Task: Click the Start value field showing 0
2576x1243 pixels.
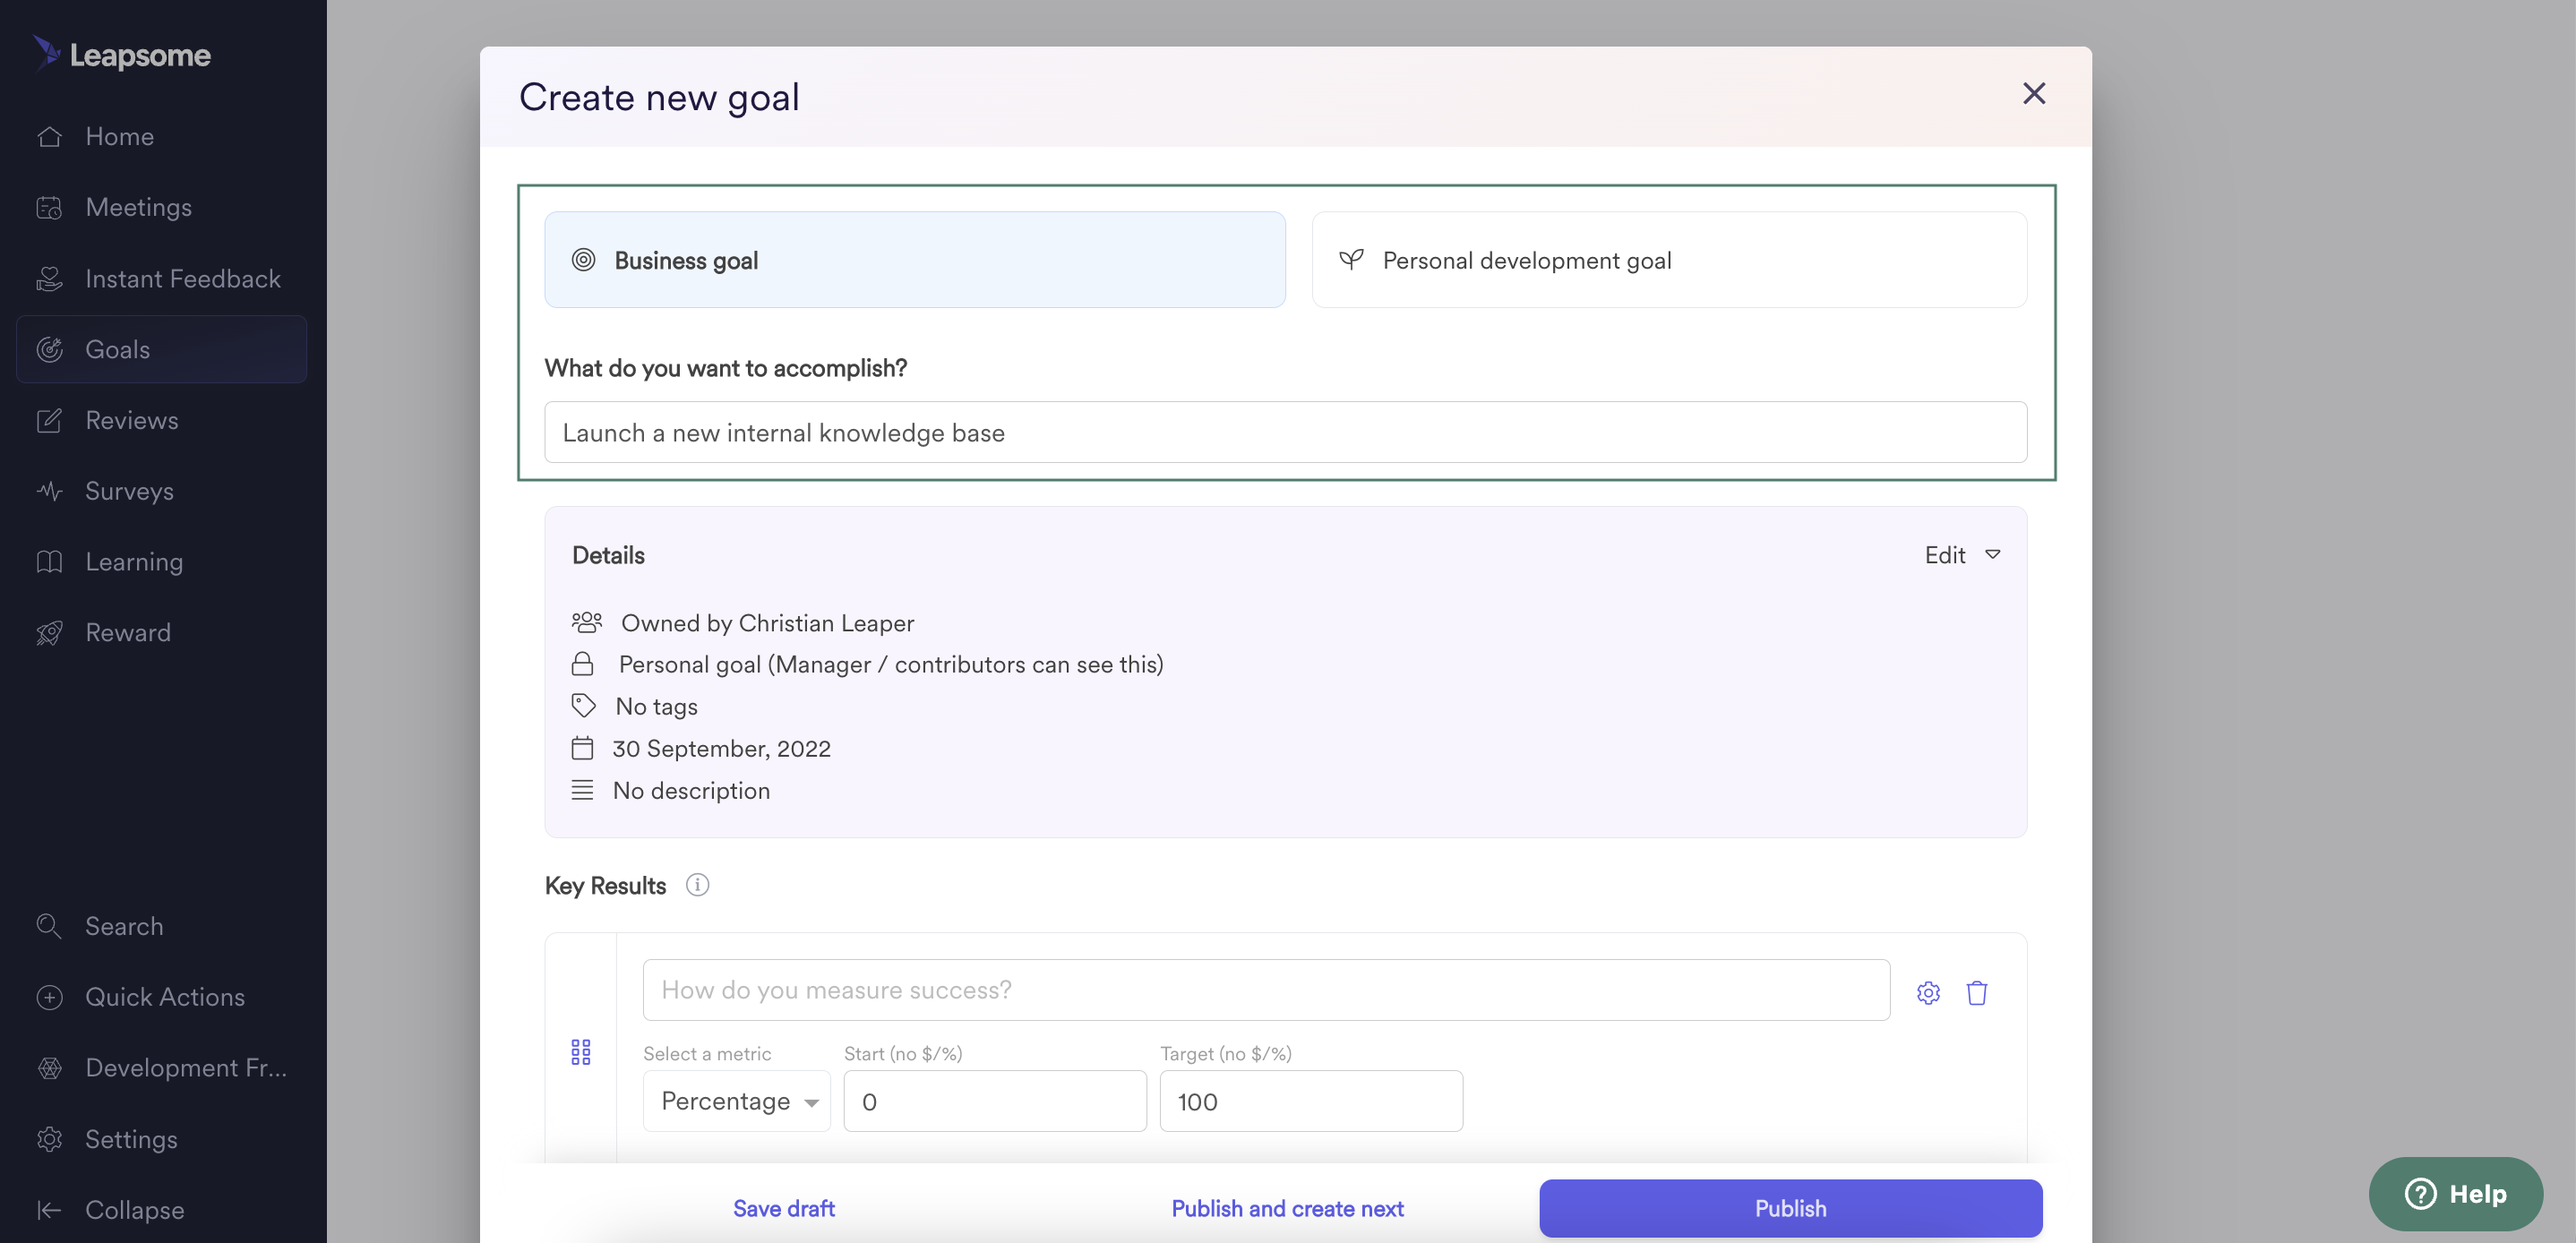Action: pos(995,1101)
